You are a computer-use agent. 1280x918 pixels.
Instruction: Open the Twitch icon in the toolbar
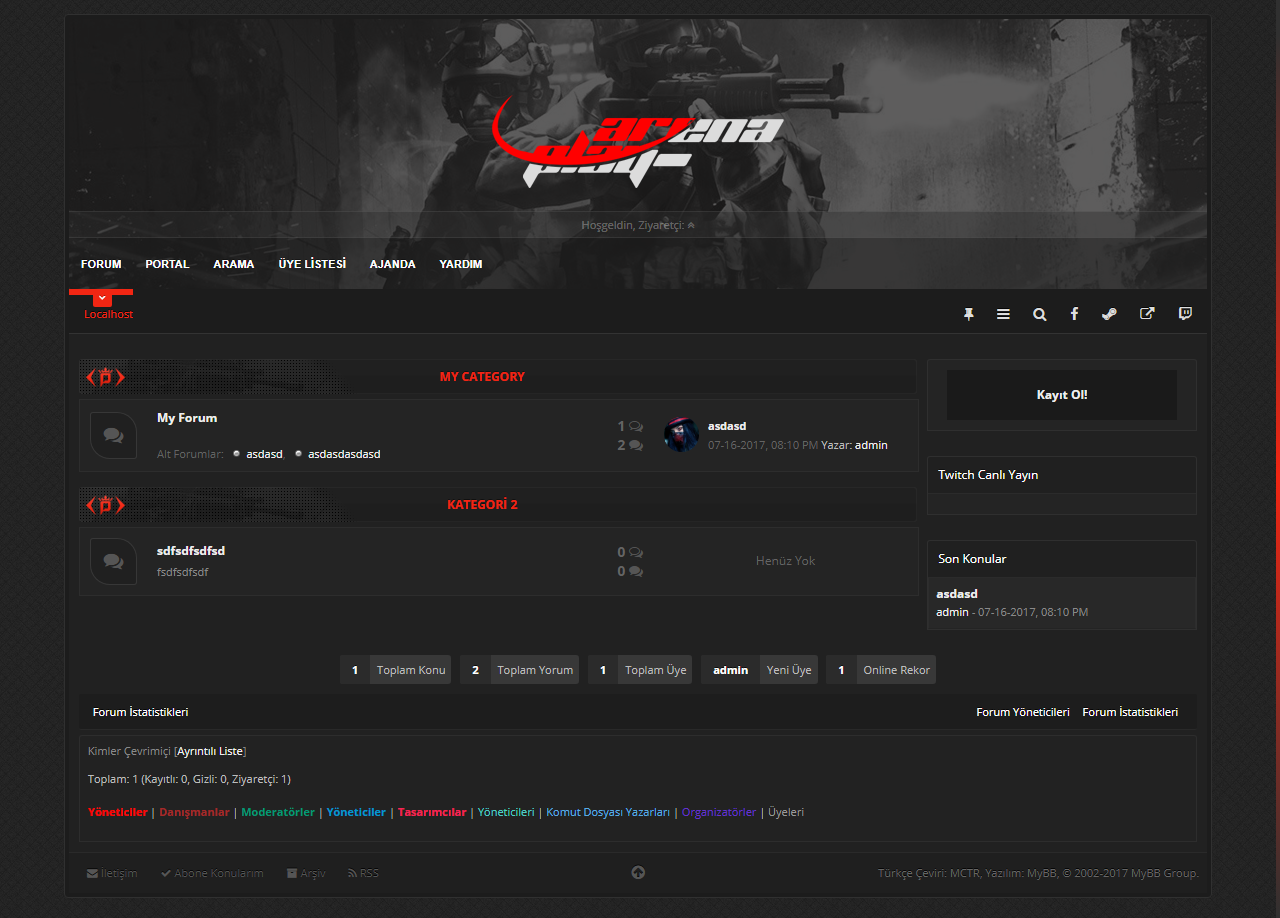pyautogui.click(x=1185, y=313)
